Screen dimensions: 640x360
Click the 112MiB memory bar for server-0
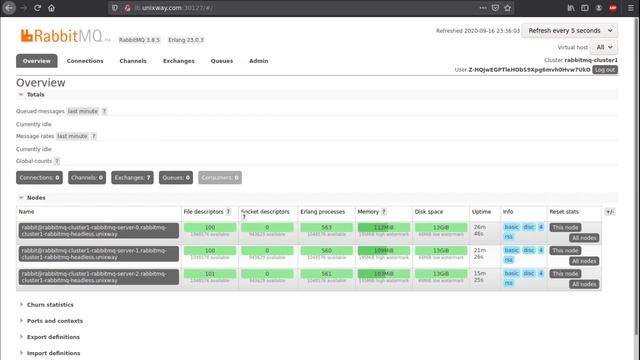click(x=384, y=227)
